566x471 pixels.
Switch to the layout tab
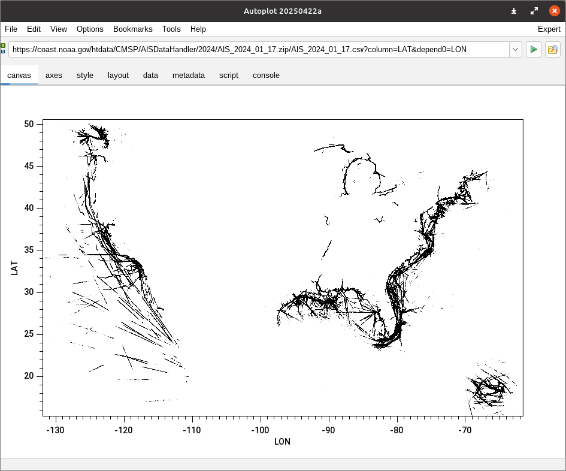coord(118,75)
